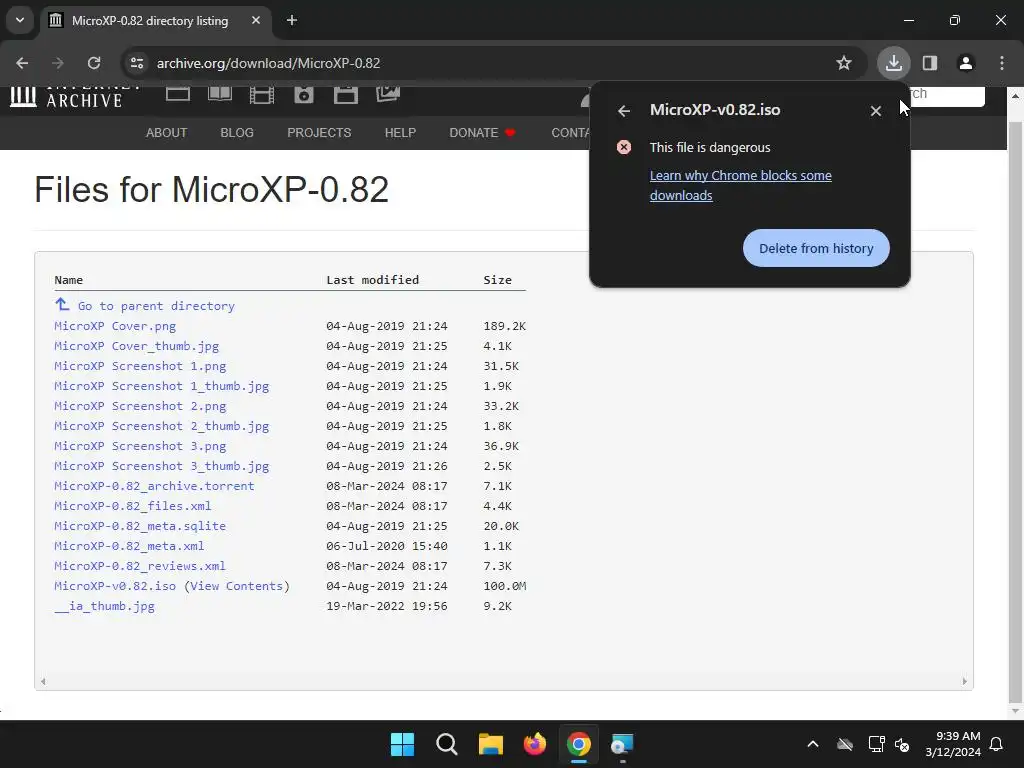
Task: Download MicroXP-0.82_archive.torrent file
Action: (154, 486)
